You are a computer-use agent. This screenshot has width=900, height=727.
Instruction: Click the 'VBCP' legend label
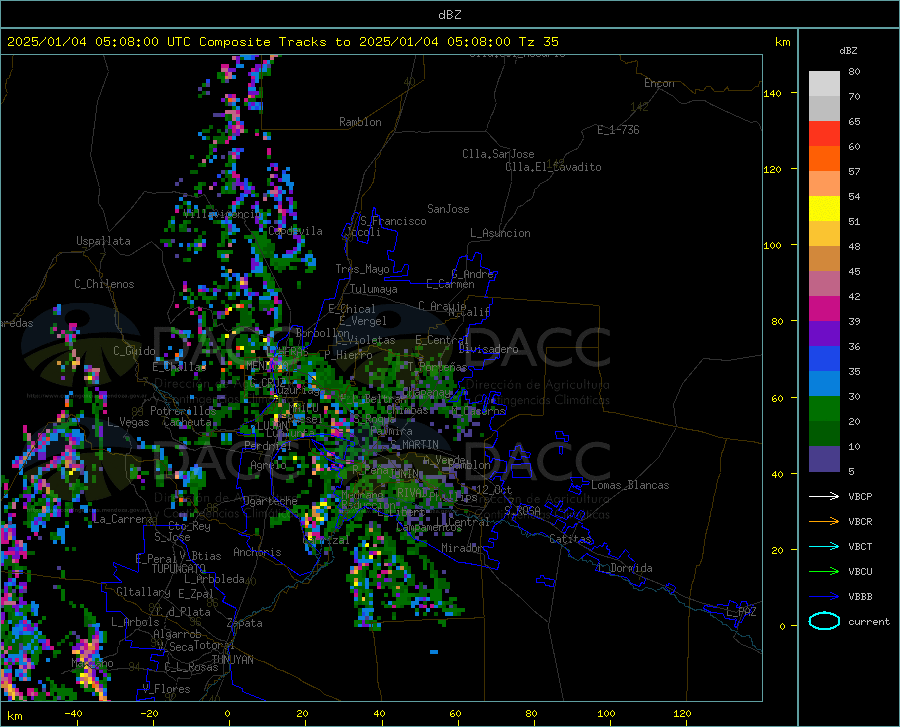click(860, 496)
